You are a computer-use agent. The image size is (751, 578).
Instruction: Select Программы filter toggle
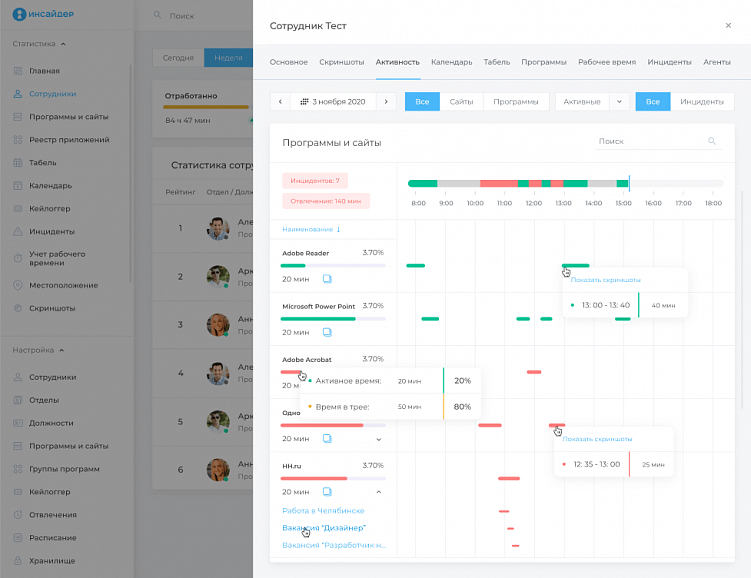(516, 102)
